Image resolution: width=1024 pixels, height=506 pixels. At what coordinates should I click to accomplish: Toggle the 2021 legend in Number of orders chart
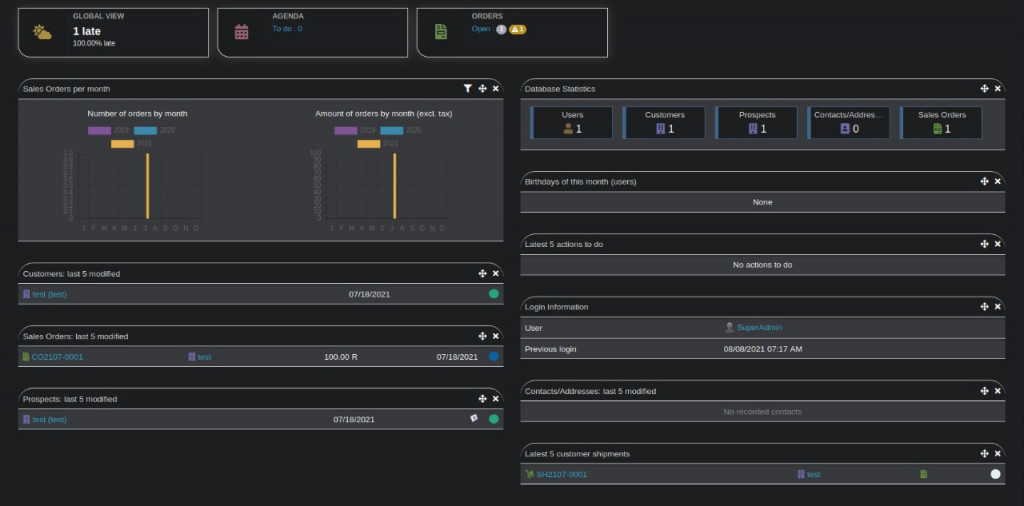pyautogui.click(x=122, y=144)
